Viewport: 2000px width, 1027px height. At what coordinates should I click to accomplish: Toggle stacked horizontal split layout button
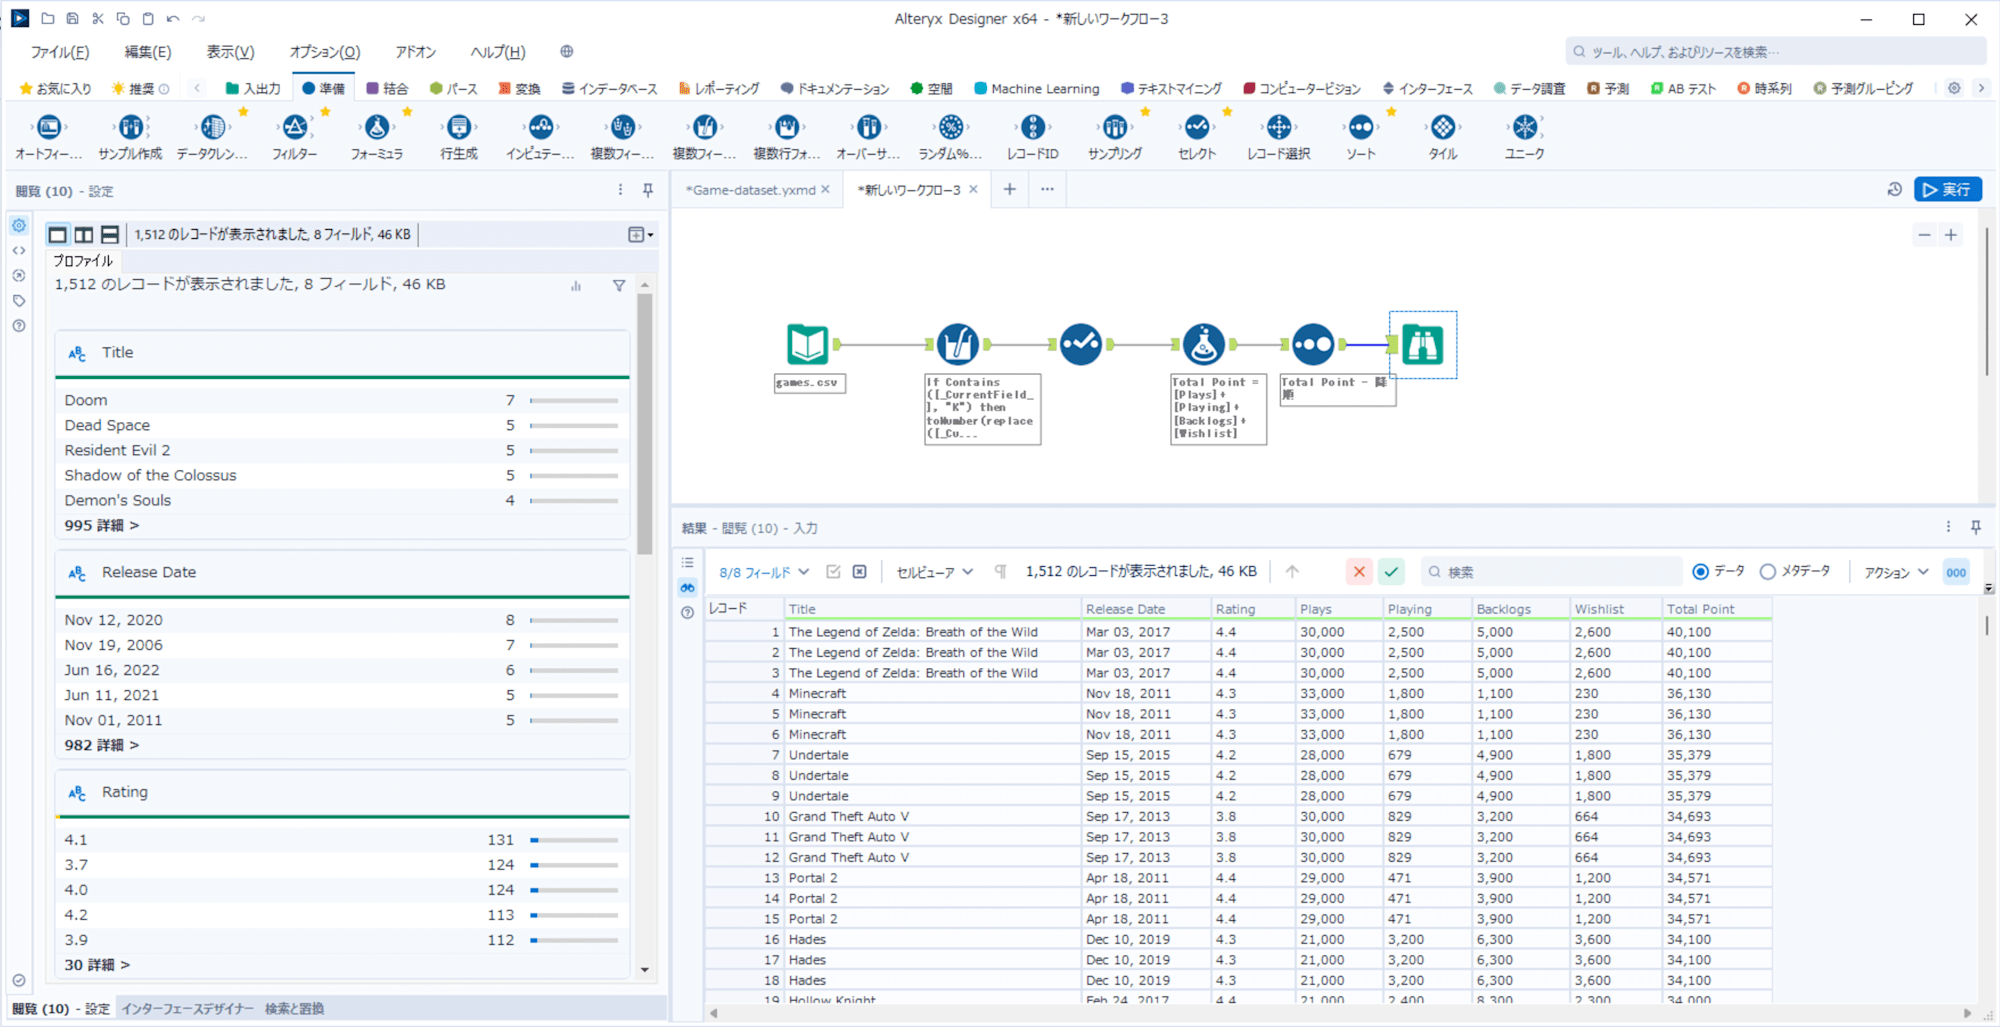[110, 234]
